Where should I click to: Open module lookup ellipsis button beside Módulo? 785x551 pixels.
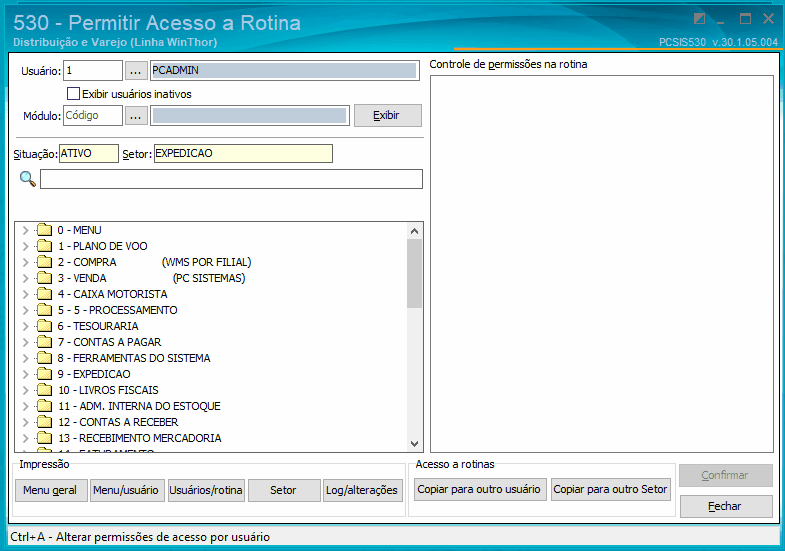tap(136, 116)
